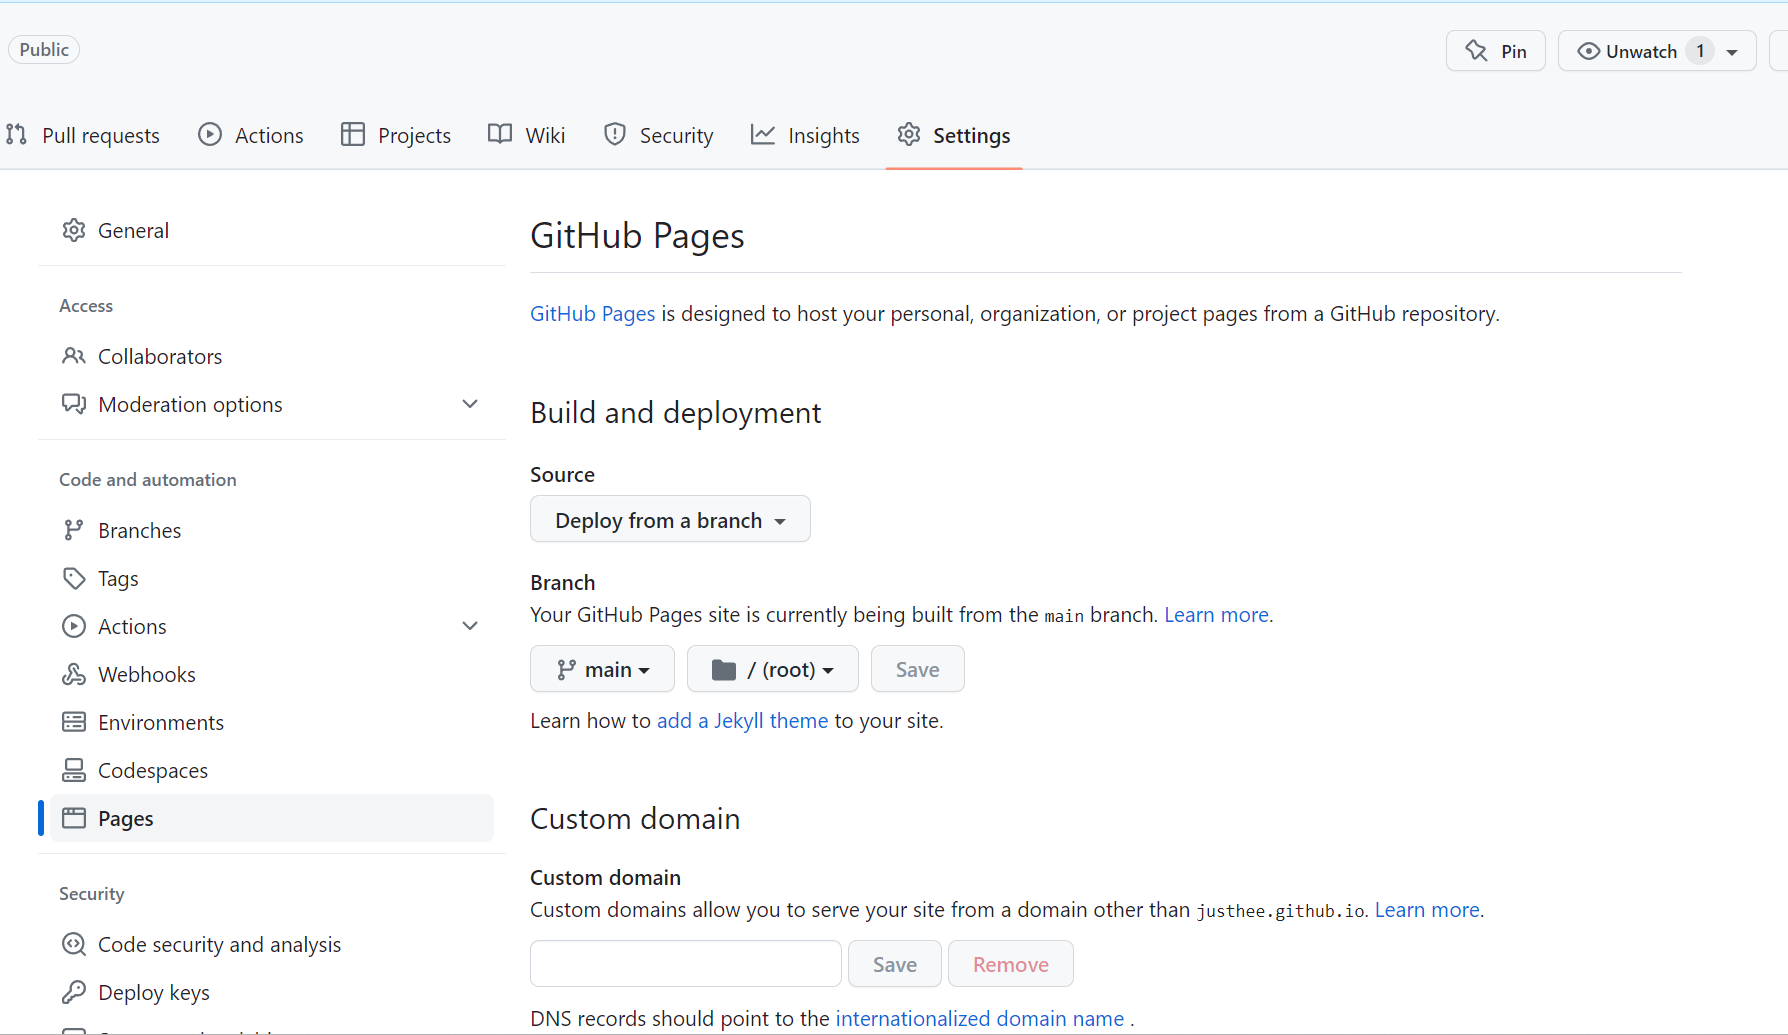Image resolution: width=1788 pixels, height=1035 pixels.
Task: Click the Webhooks icon
Action: 74,674
